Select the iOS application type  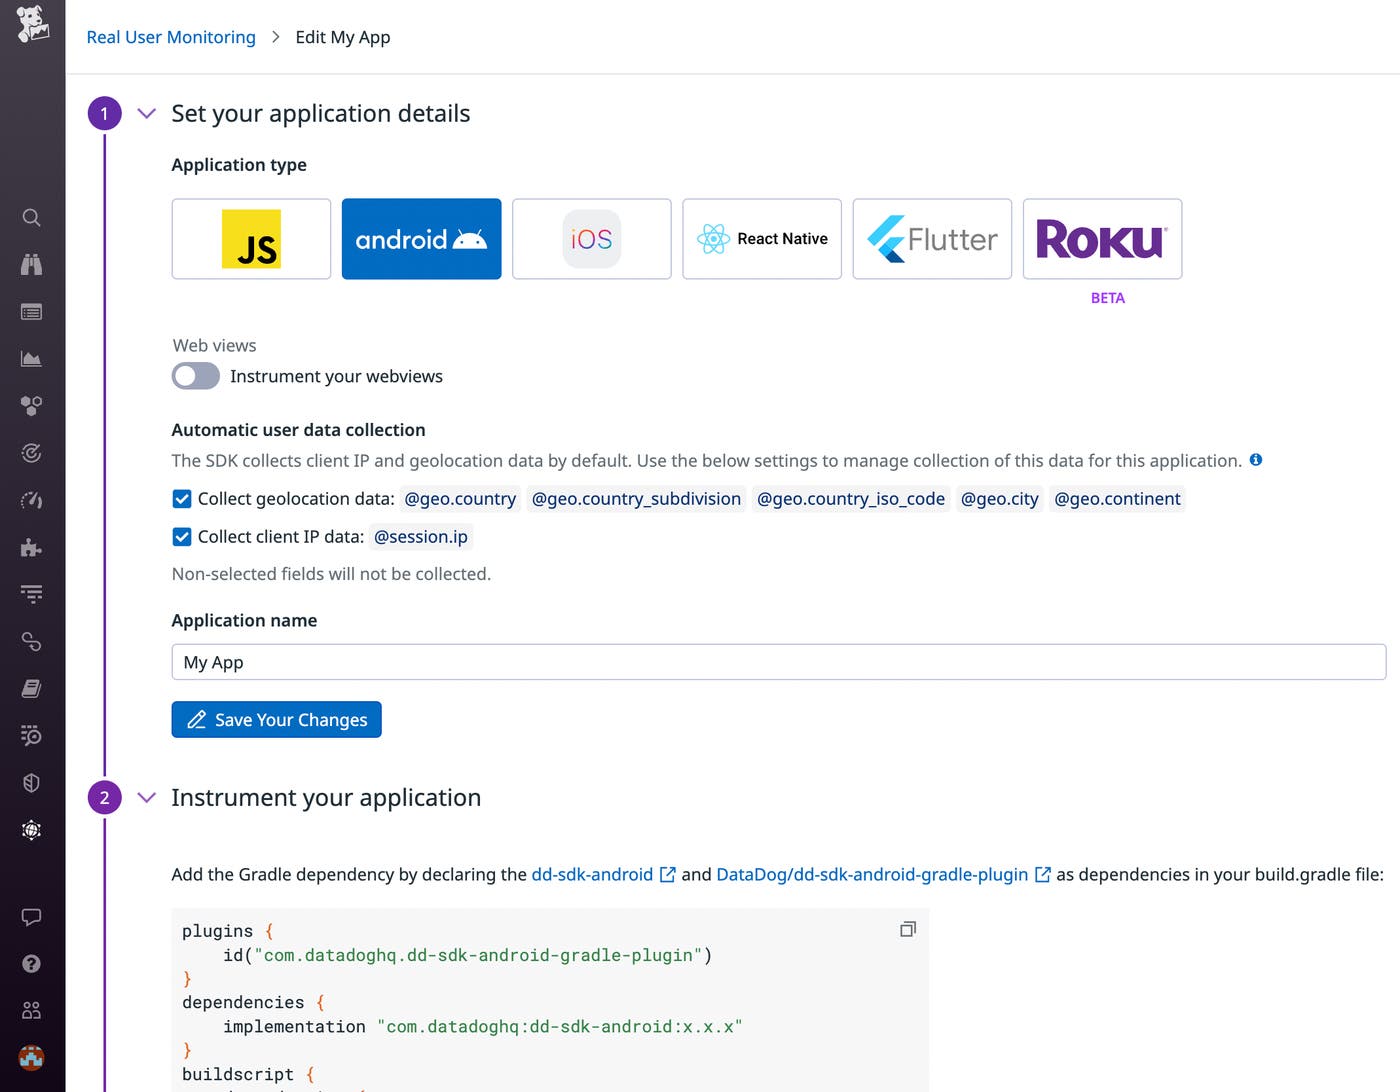click(x=591, y=239)
